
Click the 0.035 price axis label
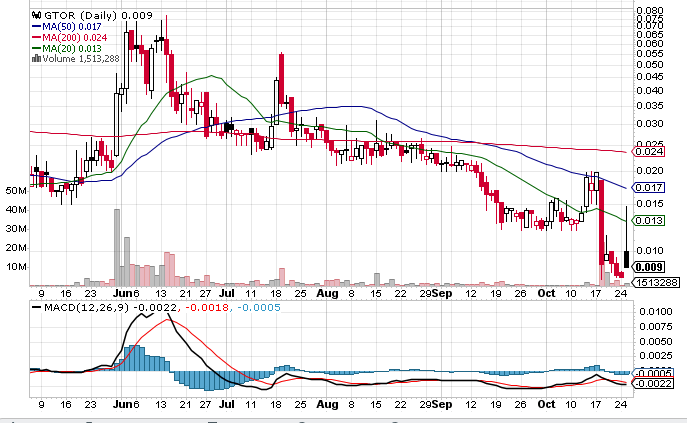(650, 106)
